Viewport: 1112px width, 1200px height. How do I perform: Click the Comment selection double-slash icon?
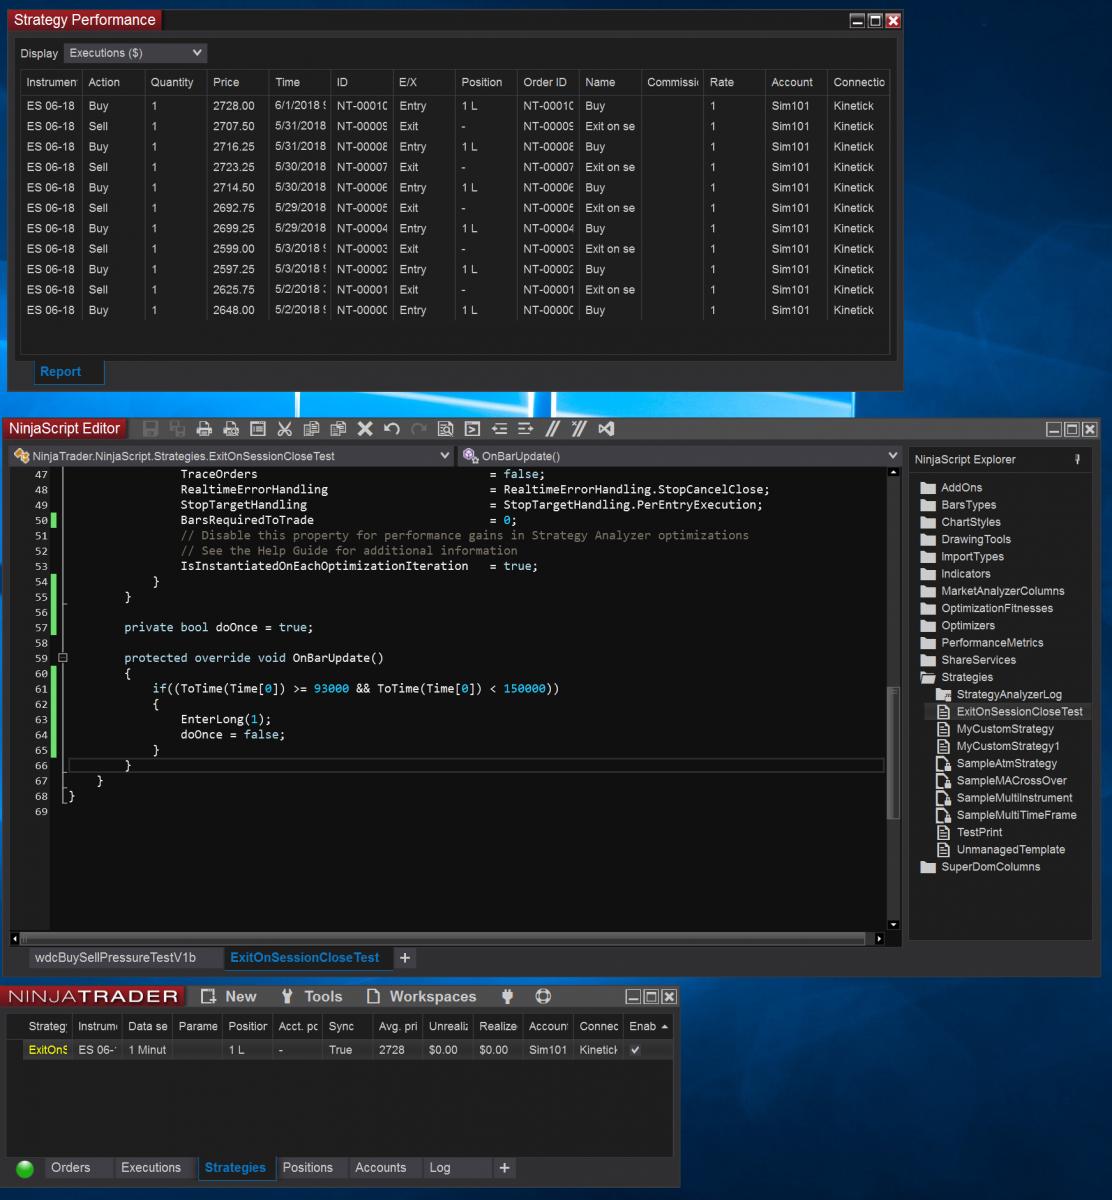coord(552,429)
